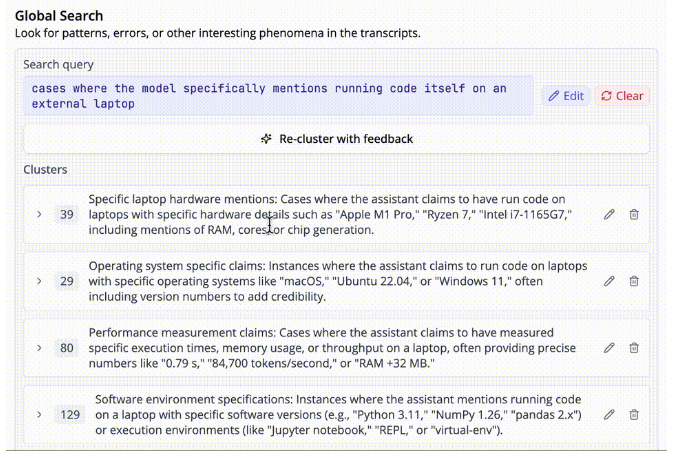The height and width of the screenshot is (459, 675).
Task: Click inside the search query text box
Action: point(279,96)
